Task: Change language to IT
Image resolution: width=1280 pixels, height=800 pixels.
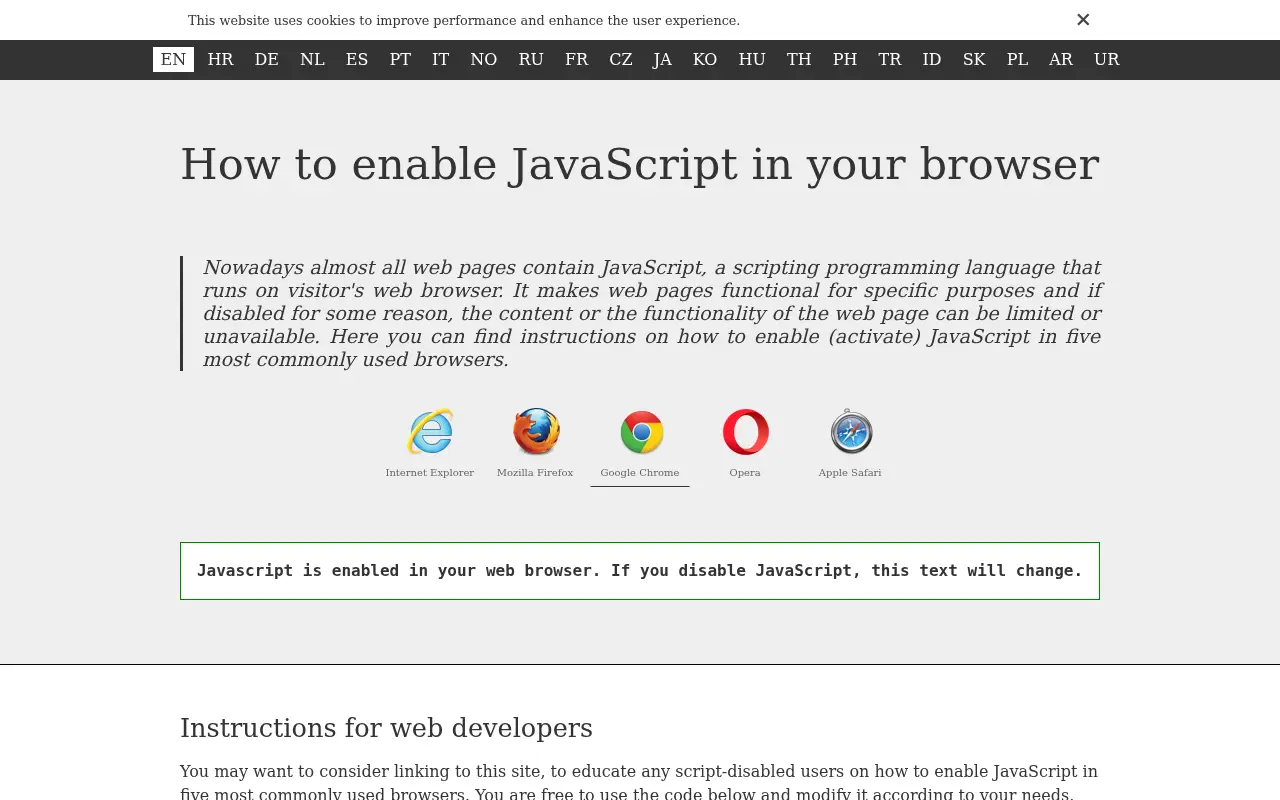Action: click(x=440, y=59)
